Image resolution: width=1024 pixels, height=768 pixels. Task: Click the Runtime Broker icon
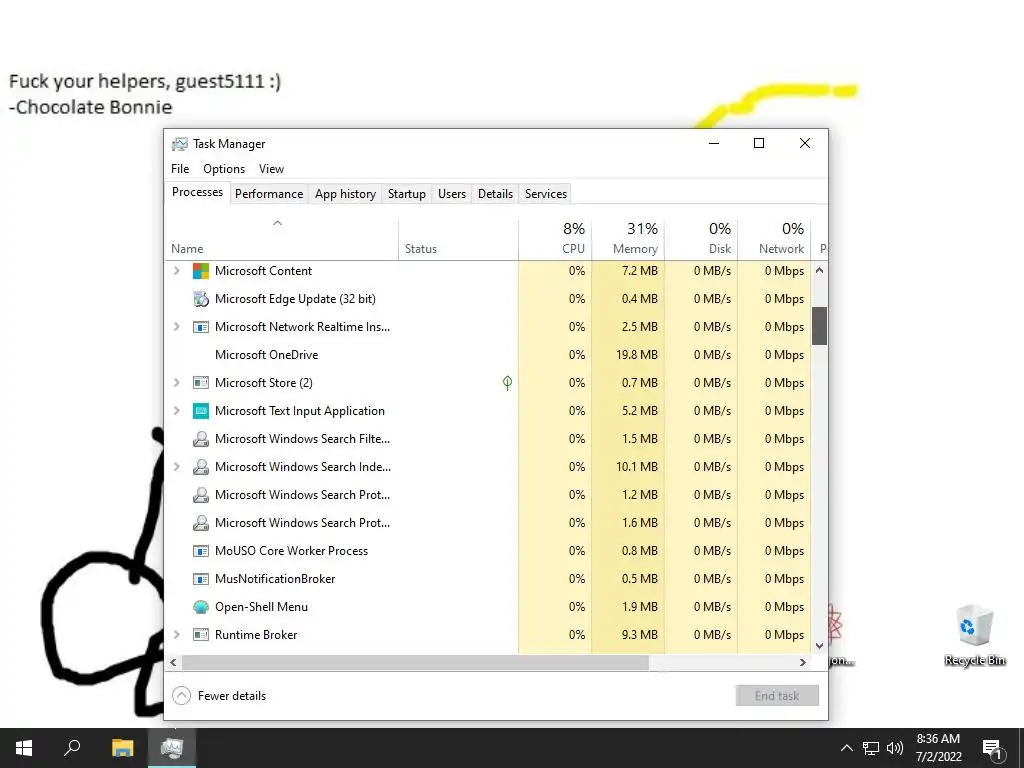click(200, 635)
